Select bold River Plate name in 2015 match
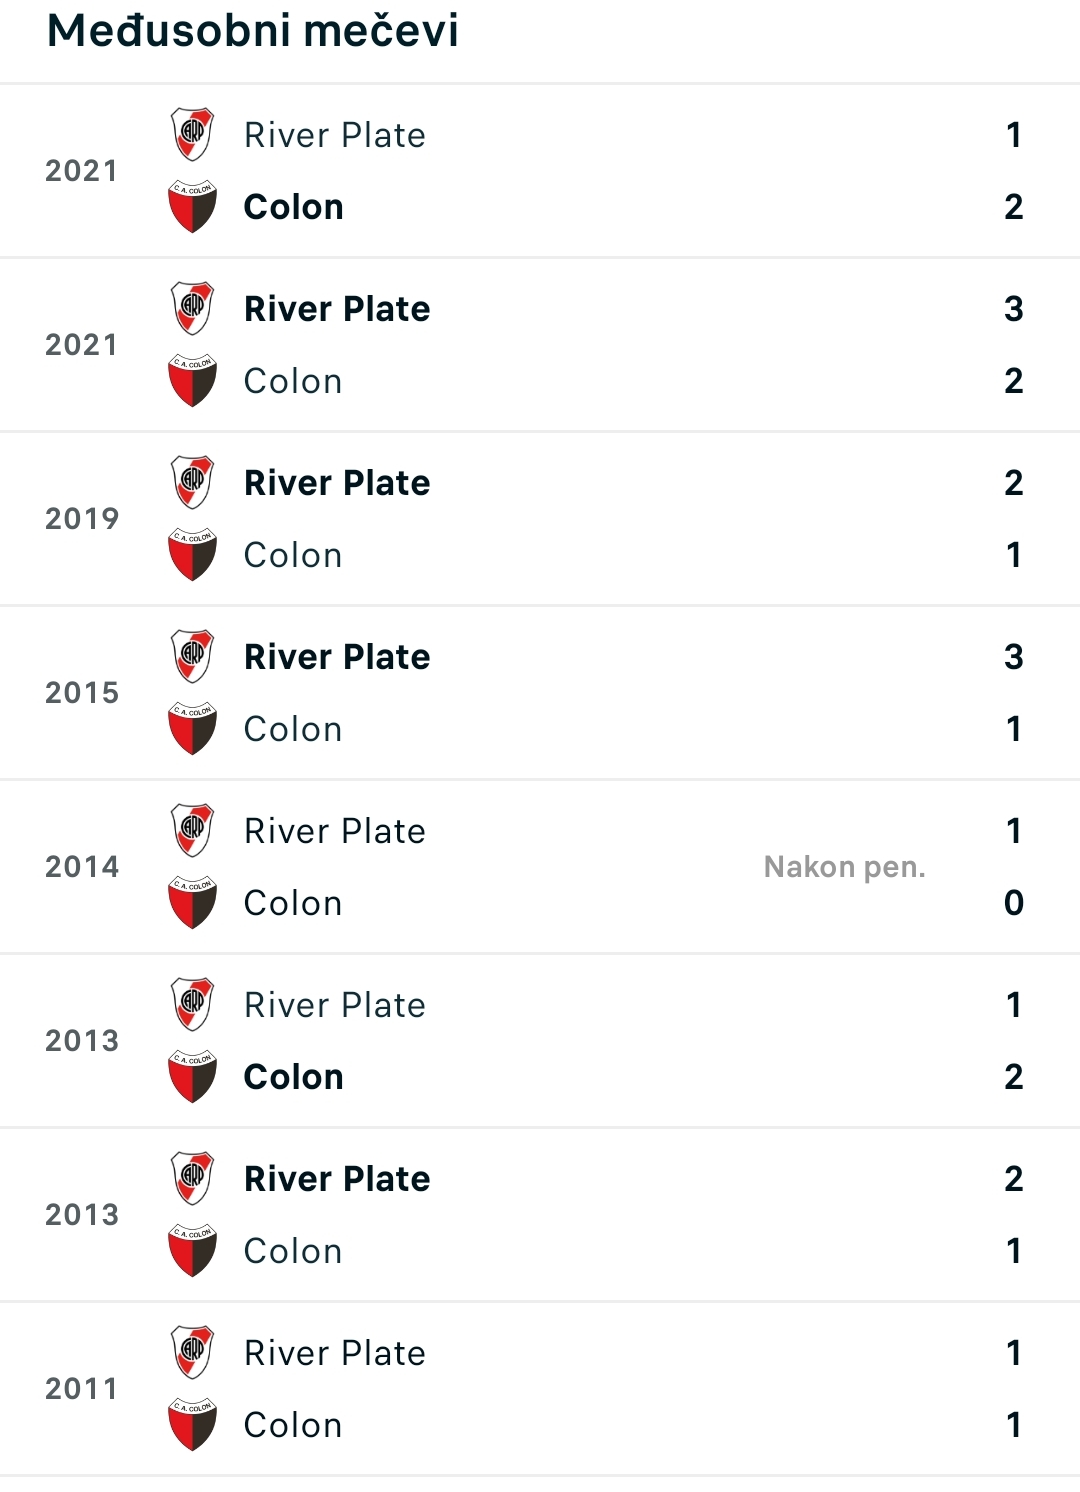1080x1492 pixels. tap(337, 657)
